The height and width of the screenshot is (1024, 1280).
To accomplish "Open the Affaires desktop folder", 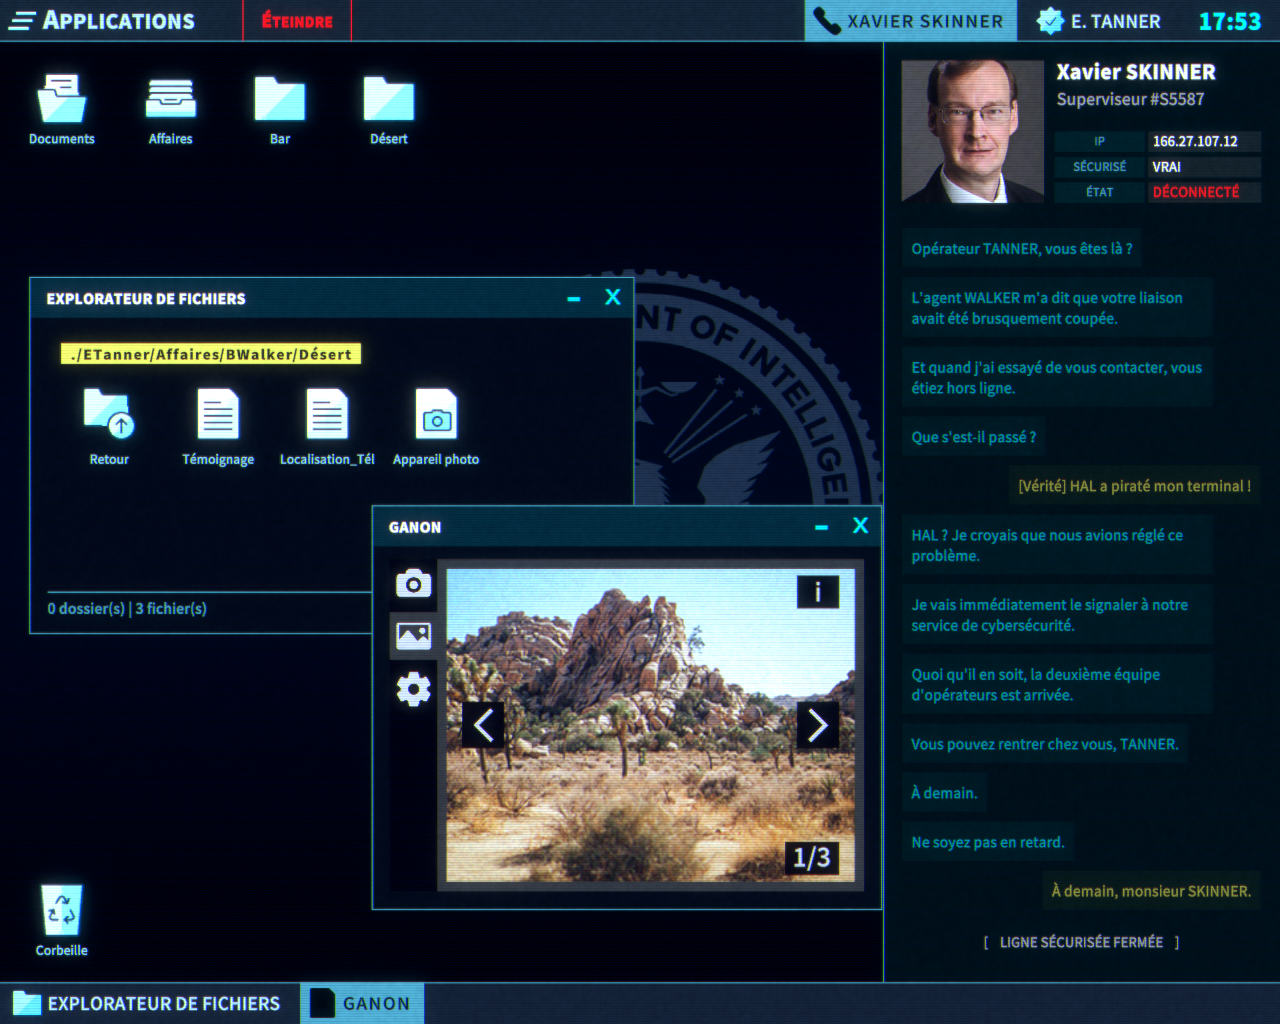I will [170, 101].
